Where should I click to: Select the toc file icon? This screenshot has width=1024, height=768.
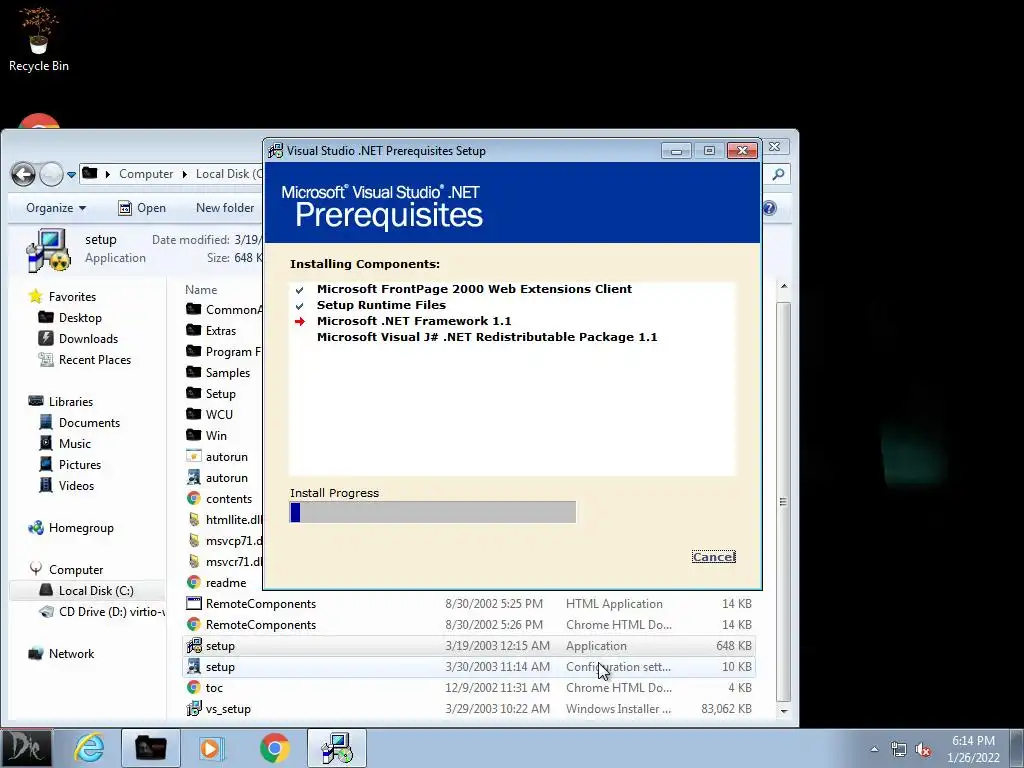193,687
